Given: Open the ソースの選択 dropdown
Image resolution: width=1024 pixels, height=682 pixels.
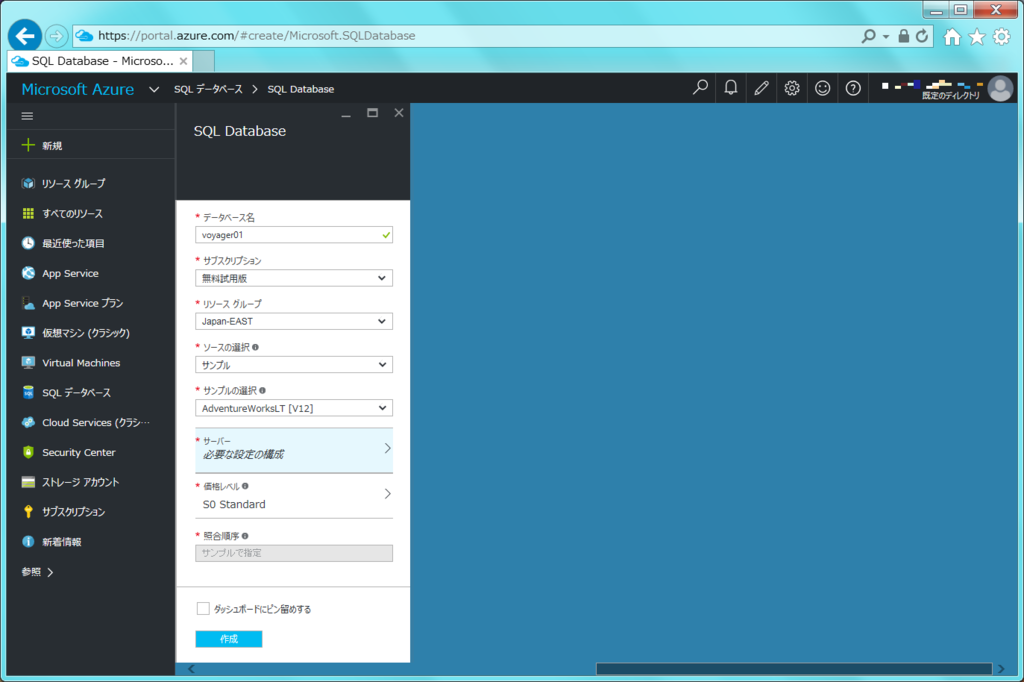Looking at the screenshot, I should tap(294, 365).
